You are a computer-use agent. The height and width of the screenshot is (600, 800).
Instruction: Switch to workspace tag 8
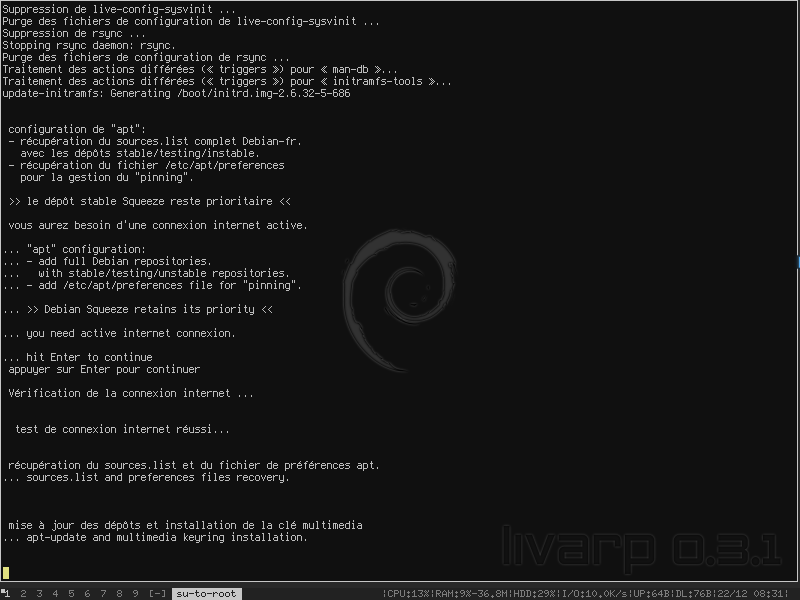point(119,593)
